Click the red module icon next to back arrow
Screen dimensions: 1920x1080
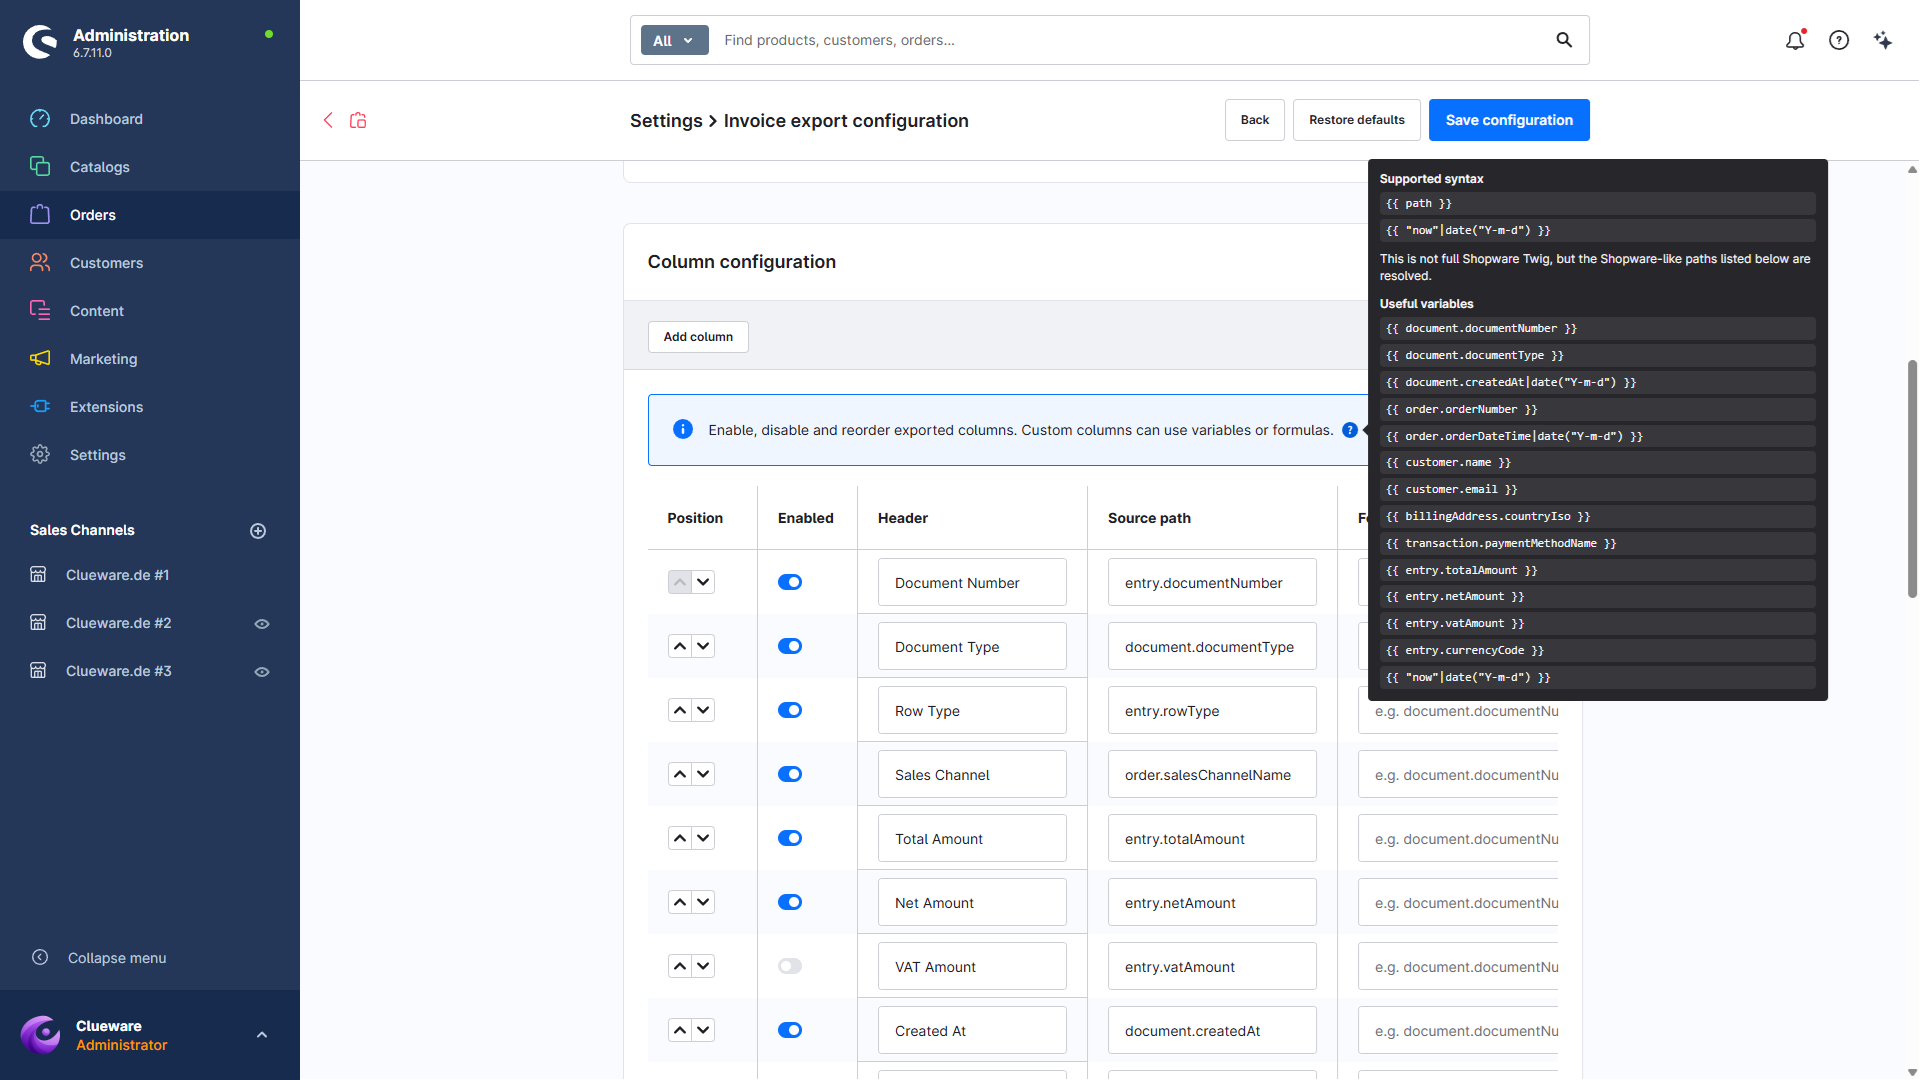[358, 120]
